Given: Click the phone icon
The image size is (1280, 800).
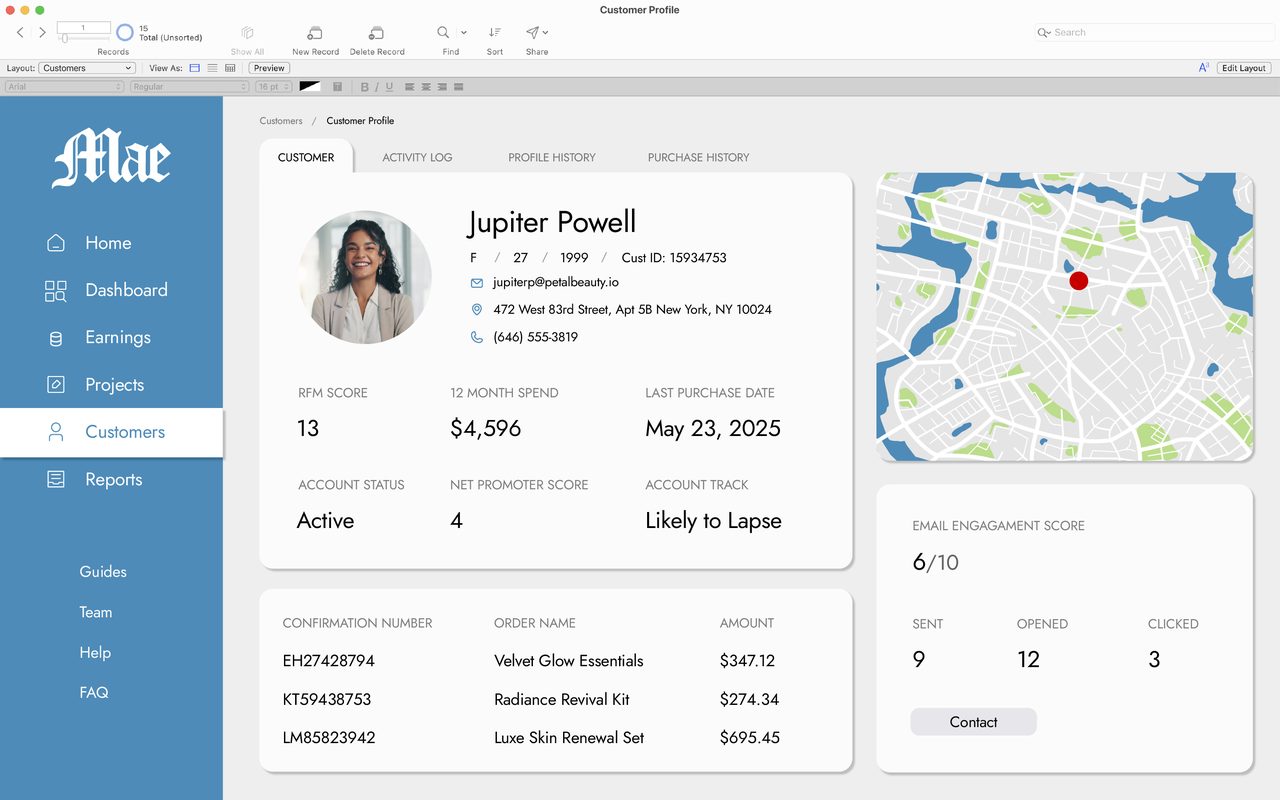Looking at the screenshot, I should tap(477, 337).
